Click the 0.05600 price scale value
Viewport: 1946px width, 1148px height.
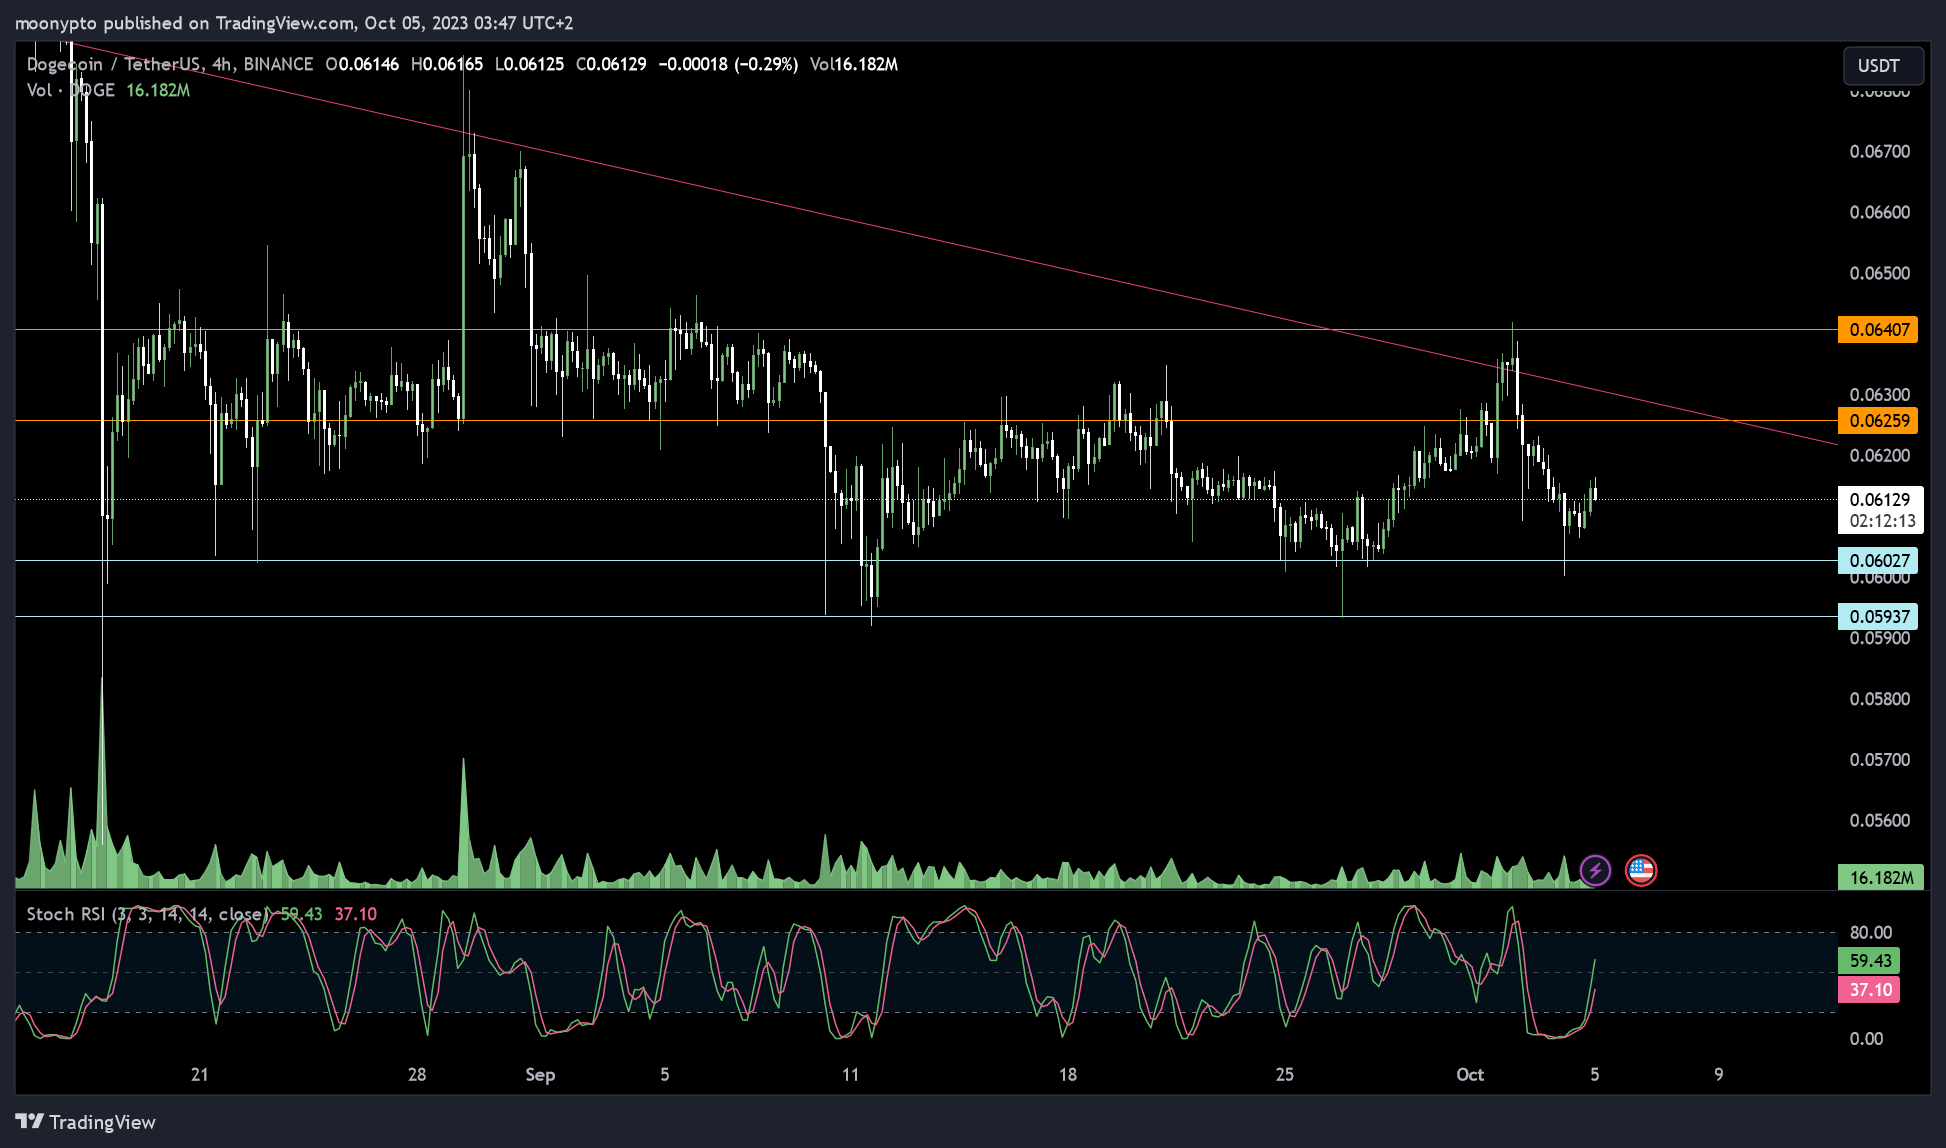(x=1880, y=821)
